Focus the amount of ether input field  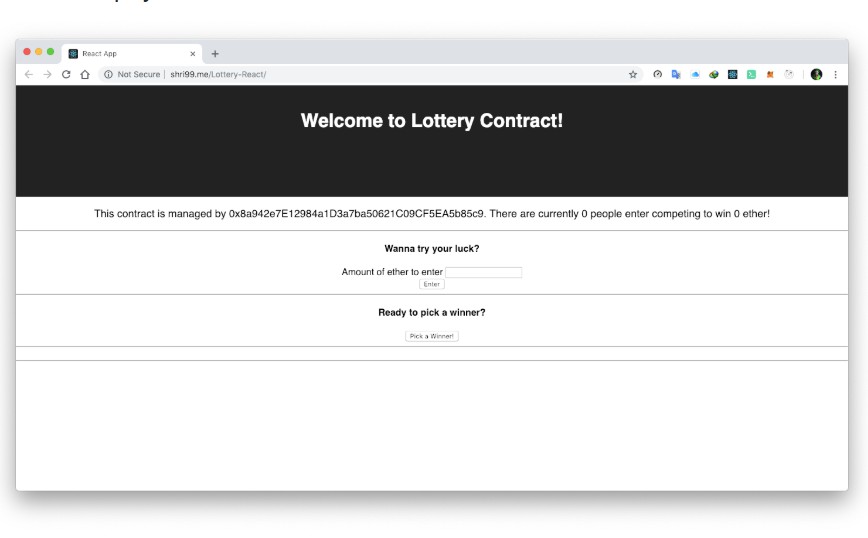click(483, 272)
